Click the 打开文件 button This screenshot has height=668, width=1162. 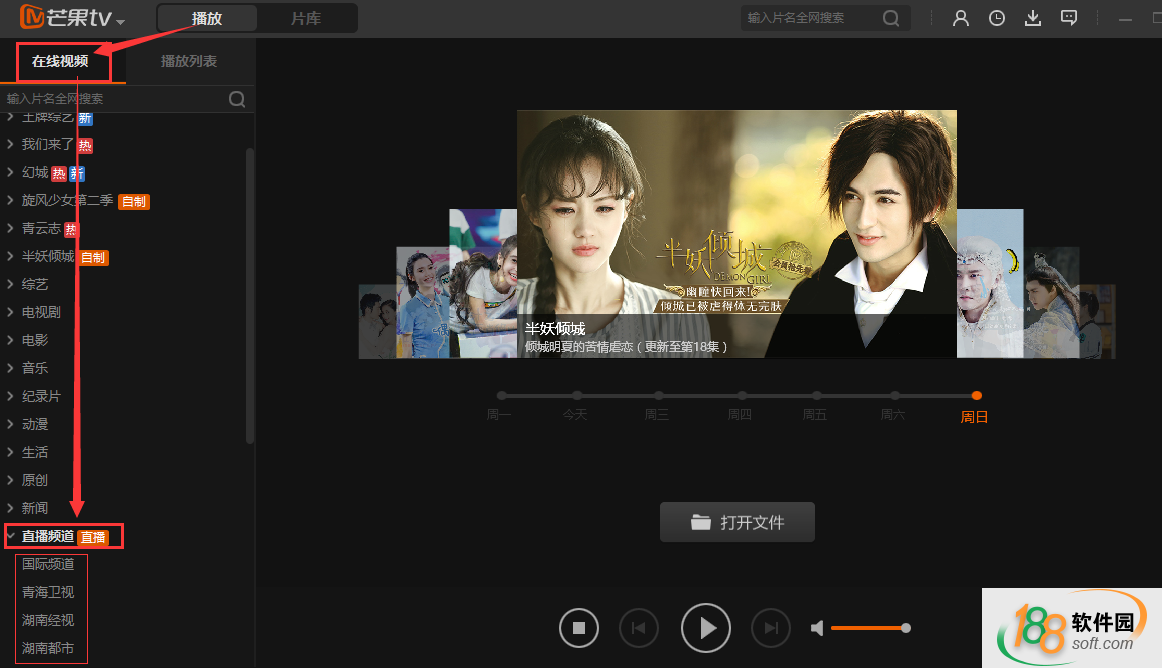pyautogui.click(x=737, y=522)
